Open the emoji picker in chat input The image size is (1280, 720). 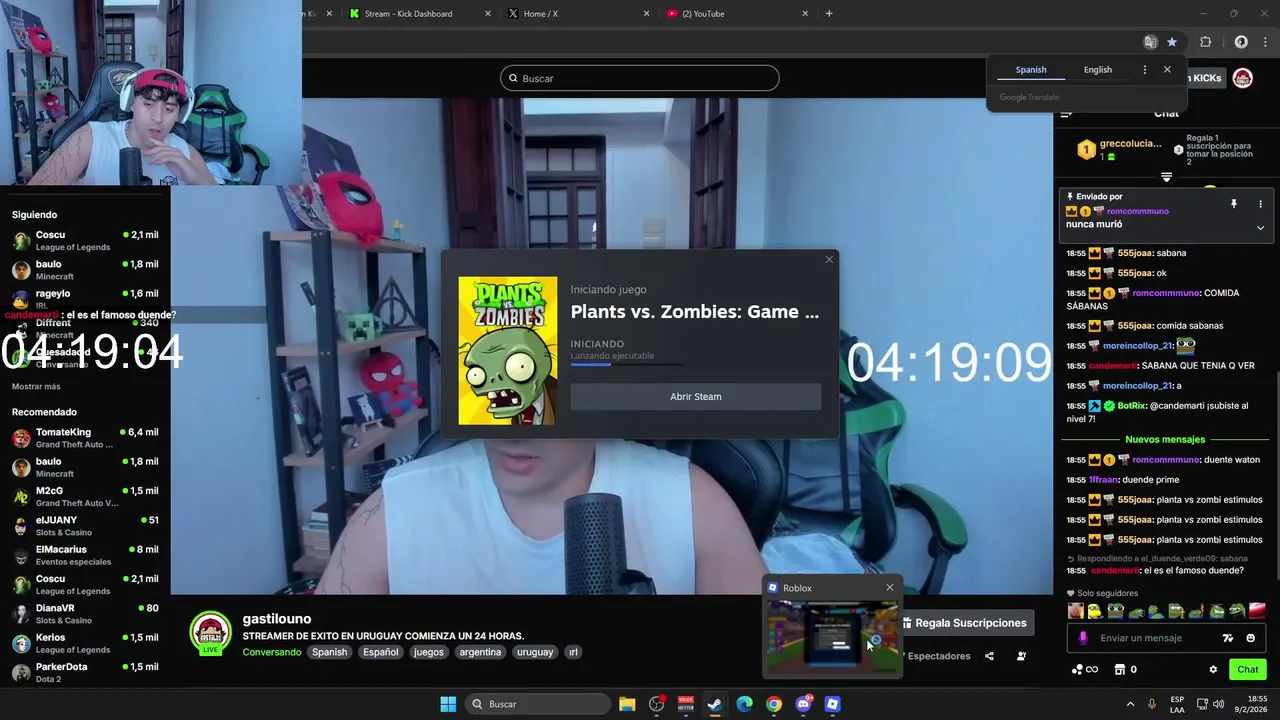pyautogui.click(x=1250, y=638)
